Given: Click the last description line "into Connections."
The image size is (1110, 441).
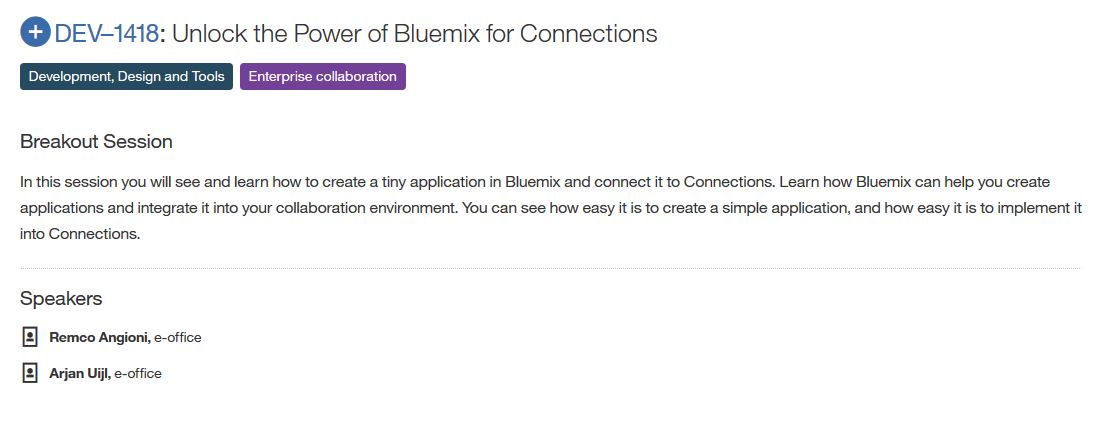Looking at the screenshot, I should click(80, 234).
